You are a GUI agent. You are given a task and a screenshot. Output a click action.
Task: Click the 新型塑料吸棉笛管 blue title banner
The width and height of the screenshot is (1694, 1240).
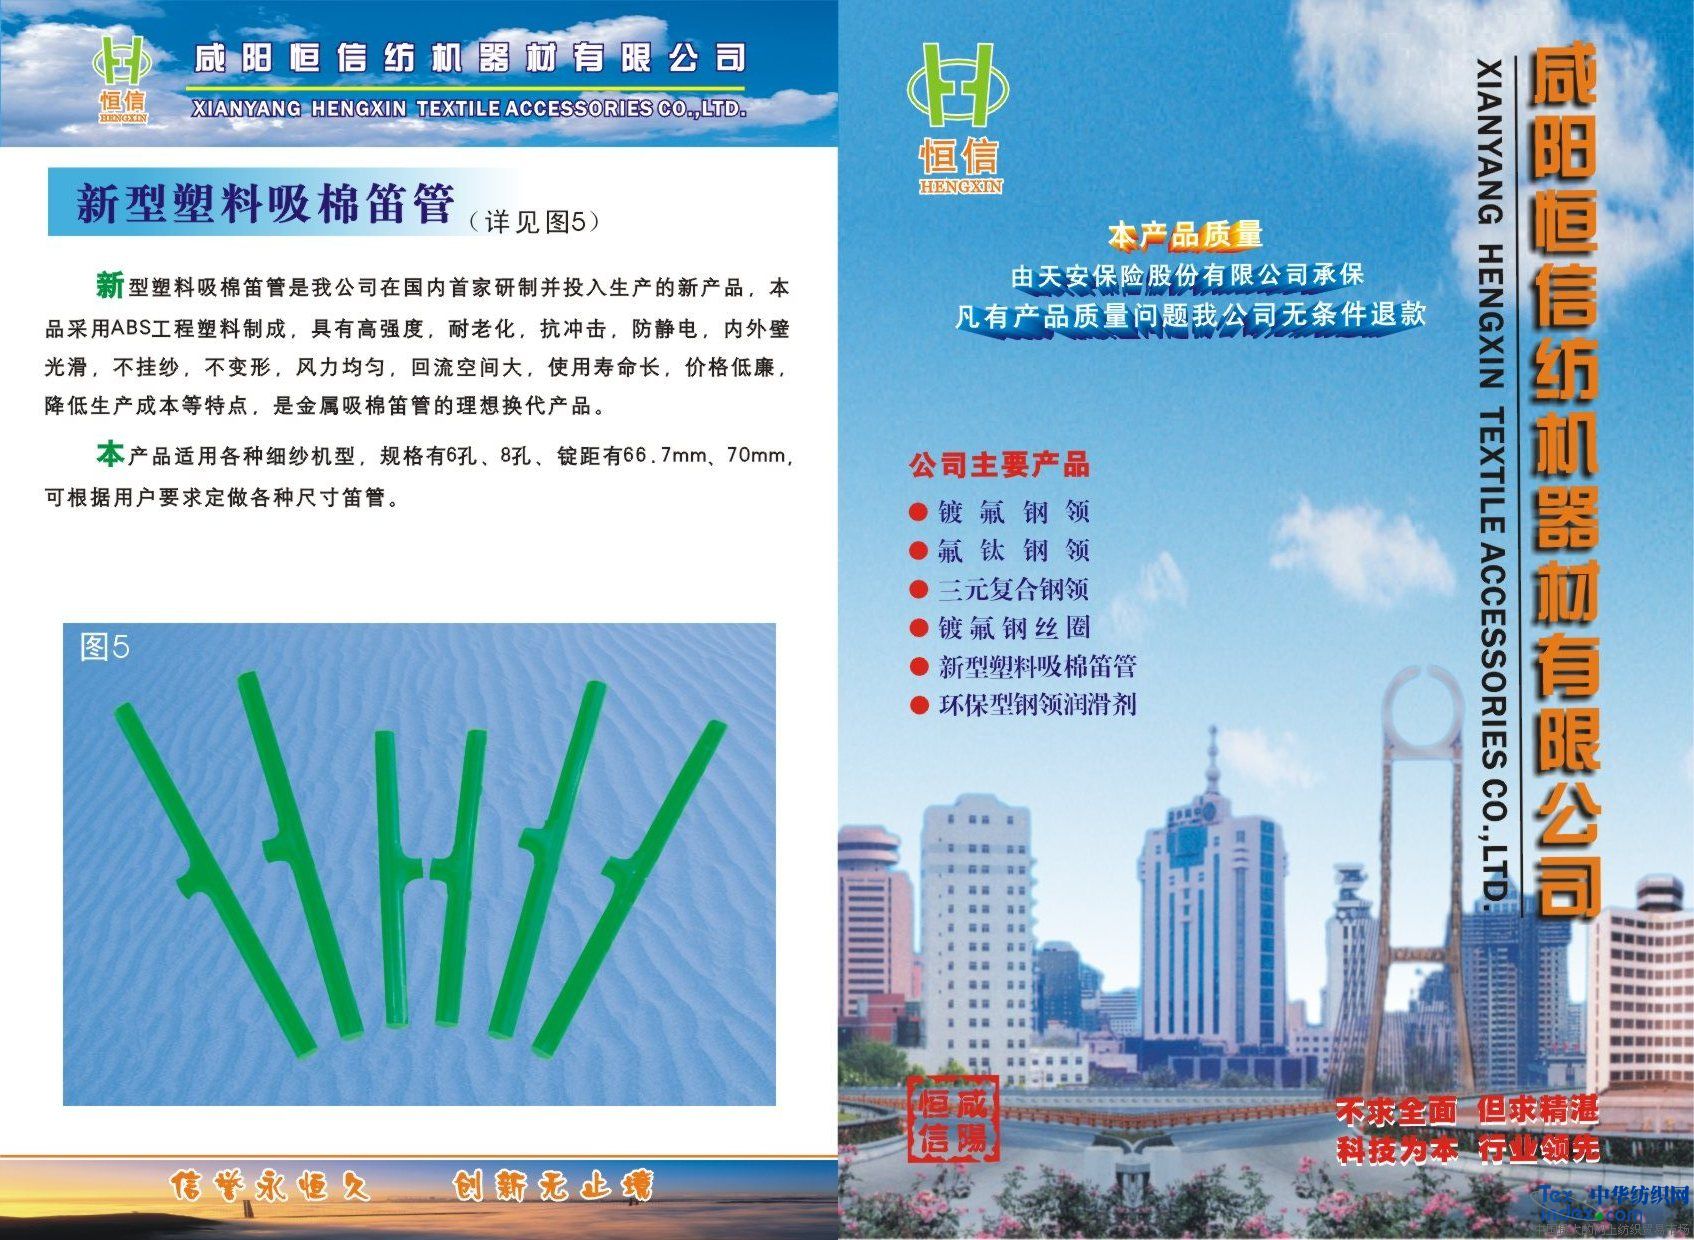265,204
